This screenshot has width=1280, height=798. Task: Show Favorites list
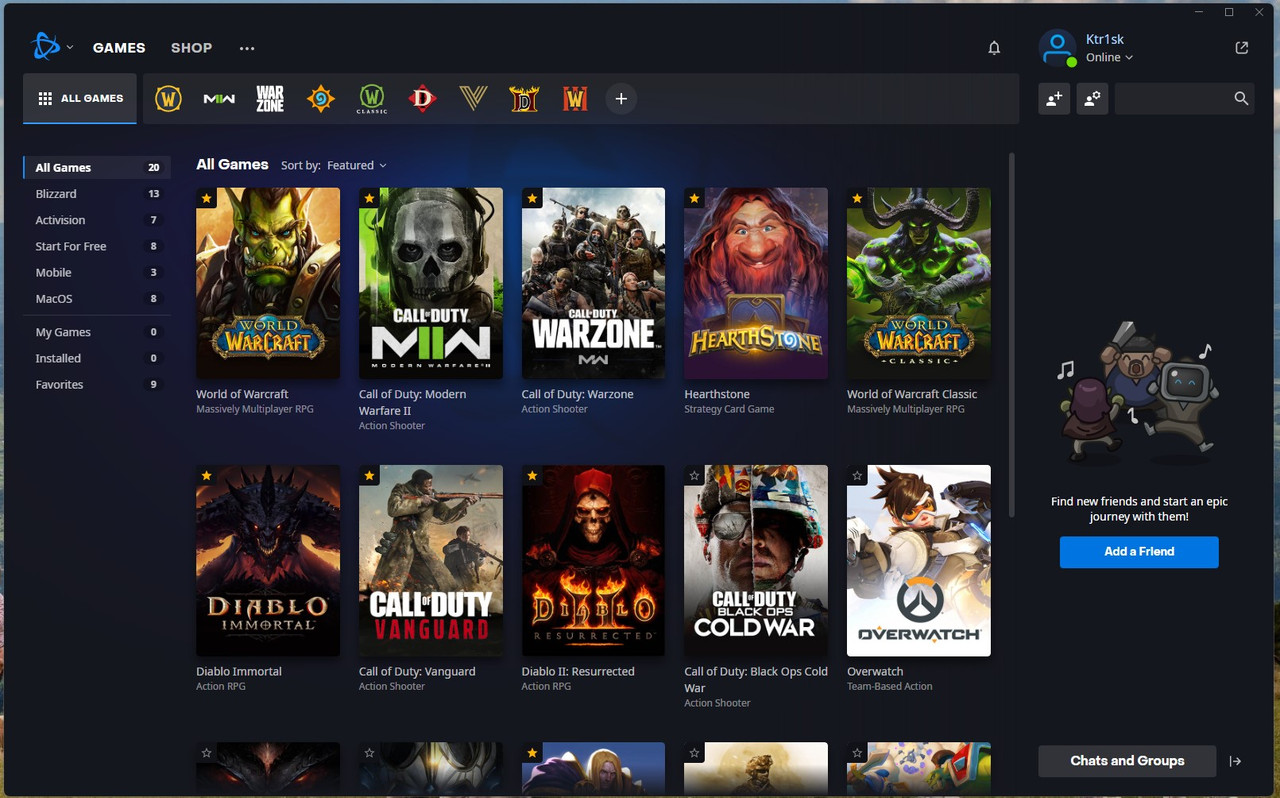click(x=97, y=384)
